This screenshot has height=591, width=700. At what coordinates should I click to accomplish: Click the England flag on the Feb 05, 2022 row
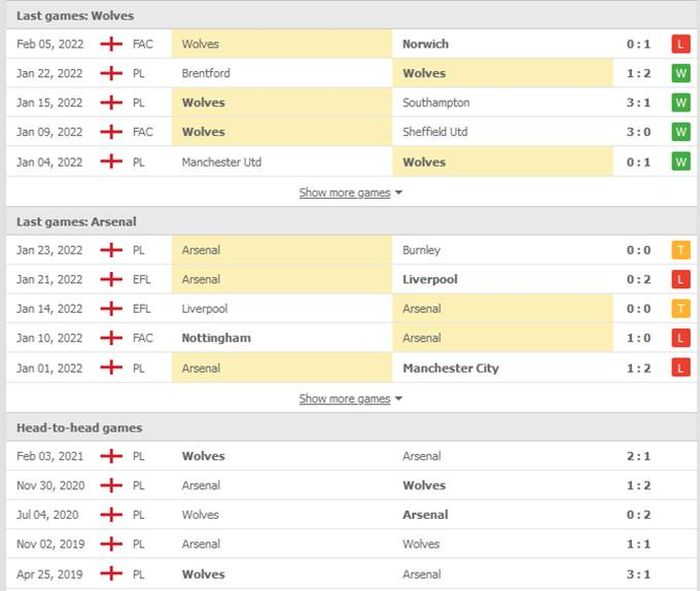pos(111,44)
